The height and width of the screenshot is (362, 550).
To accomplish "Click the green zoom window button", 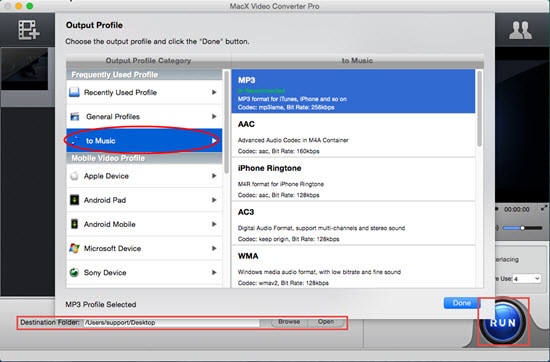I will point(29,6).
